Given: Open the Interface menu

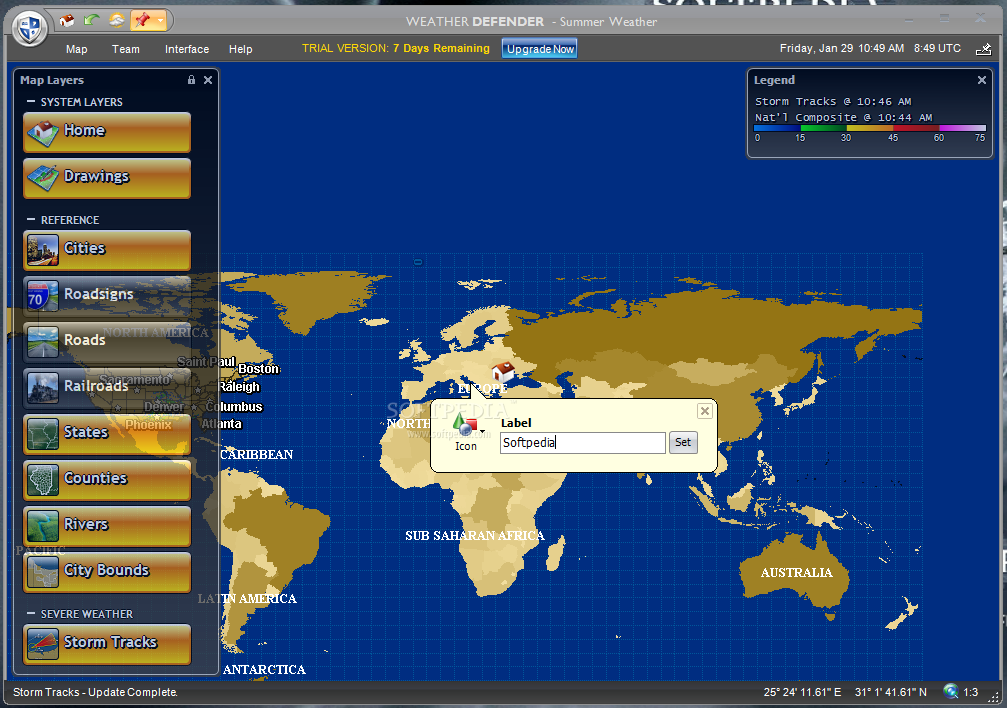Looking at the screenshot, I should pyautogui.click(x=187, y=49).
